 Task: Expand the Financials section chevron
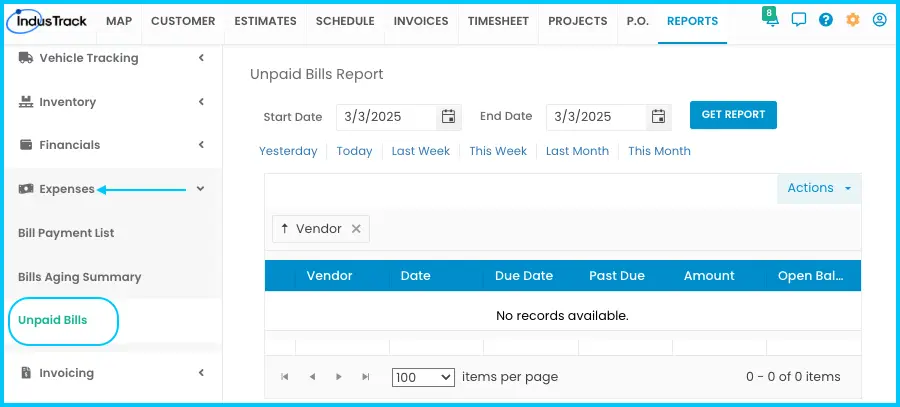[x=201, y=145]
